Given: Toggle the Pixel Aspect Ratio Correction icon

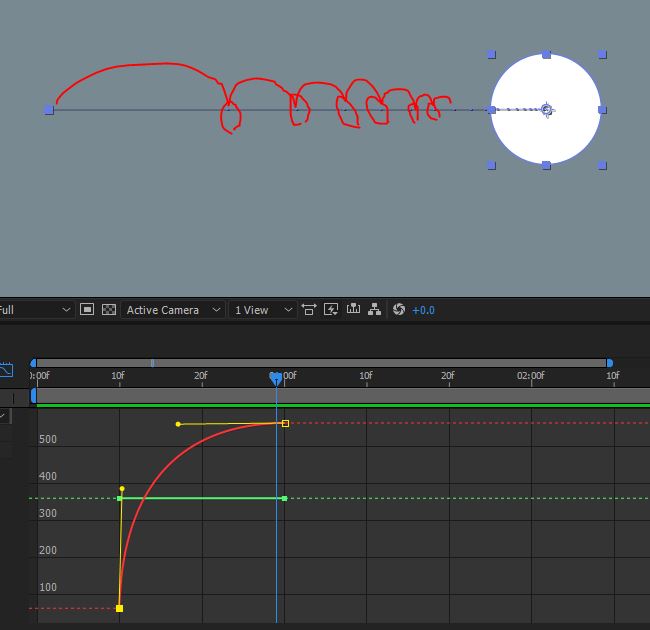Looking at the screenshot, I should [x=309, y=309].
